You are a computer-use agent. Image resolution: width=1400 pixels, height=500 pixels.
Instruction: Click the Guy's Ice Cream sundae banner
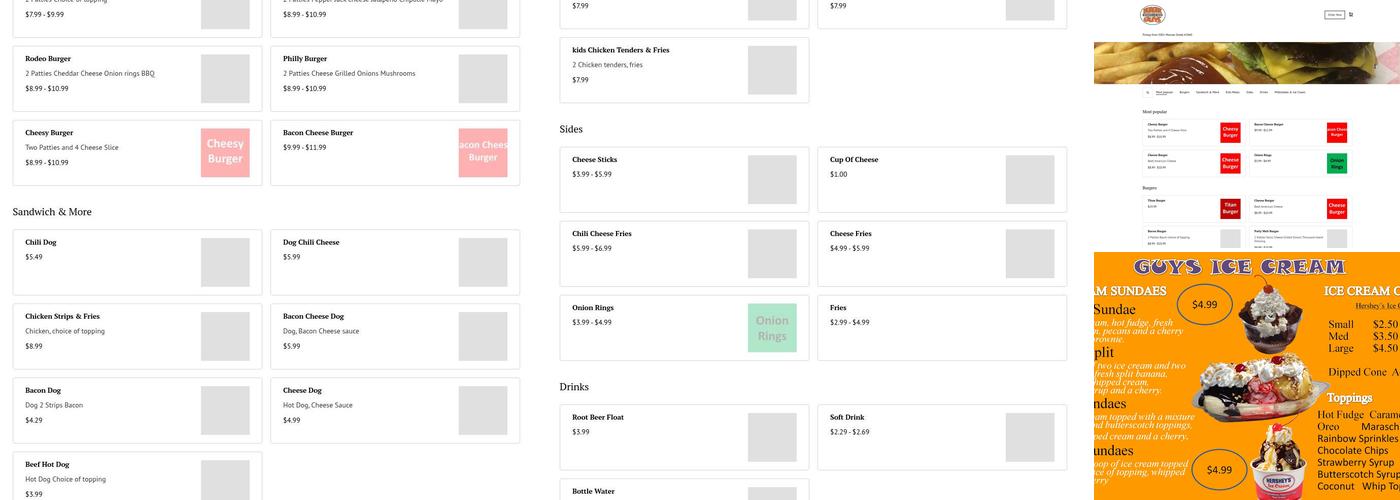pos(1247,375)
